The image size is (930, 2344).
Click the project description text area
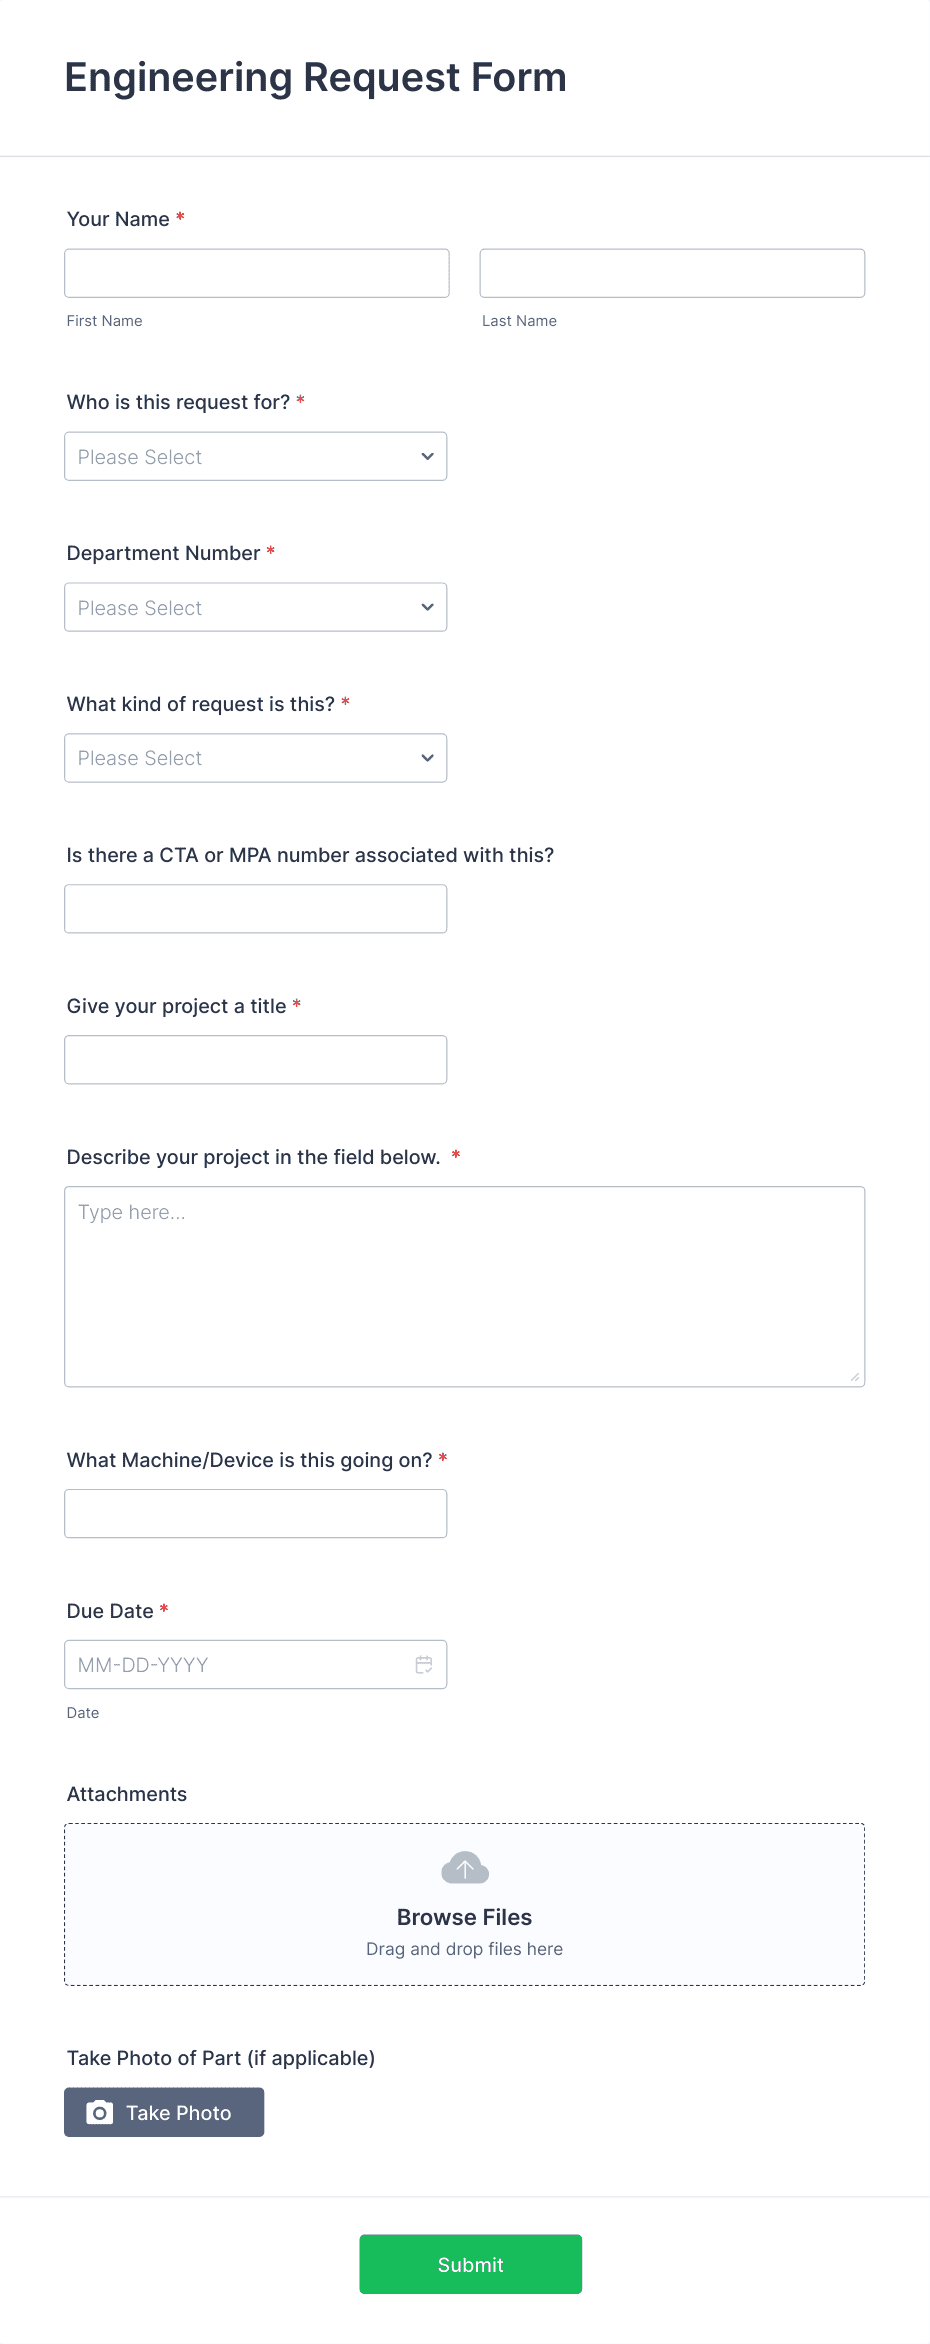pyautogui.click(x=464, y=1285)
